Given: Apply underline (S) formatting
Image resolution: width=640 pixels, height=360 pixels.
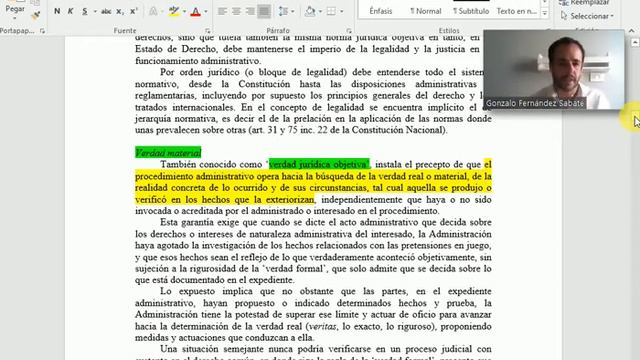Looking at the screenshot, I should point(84,11).
